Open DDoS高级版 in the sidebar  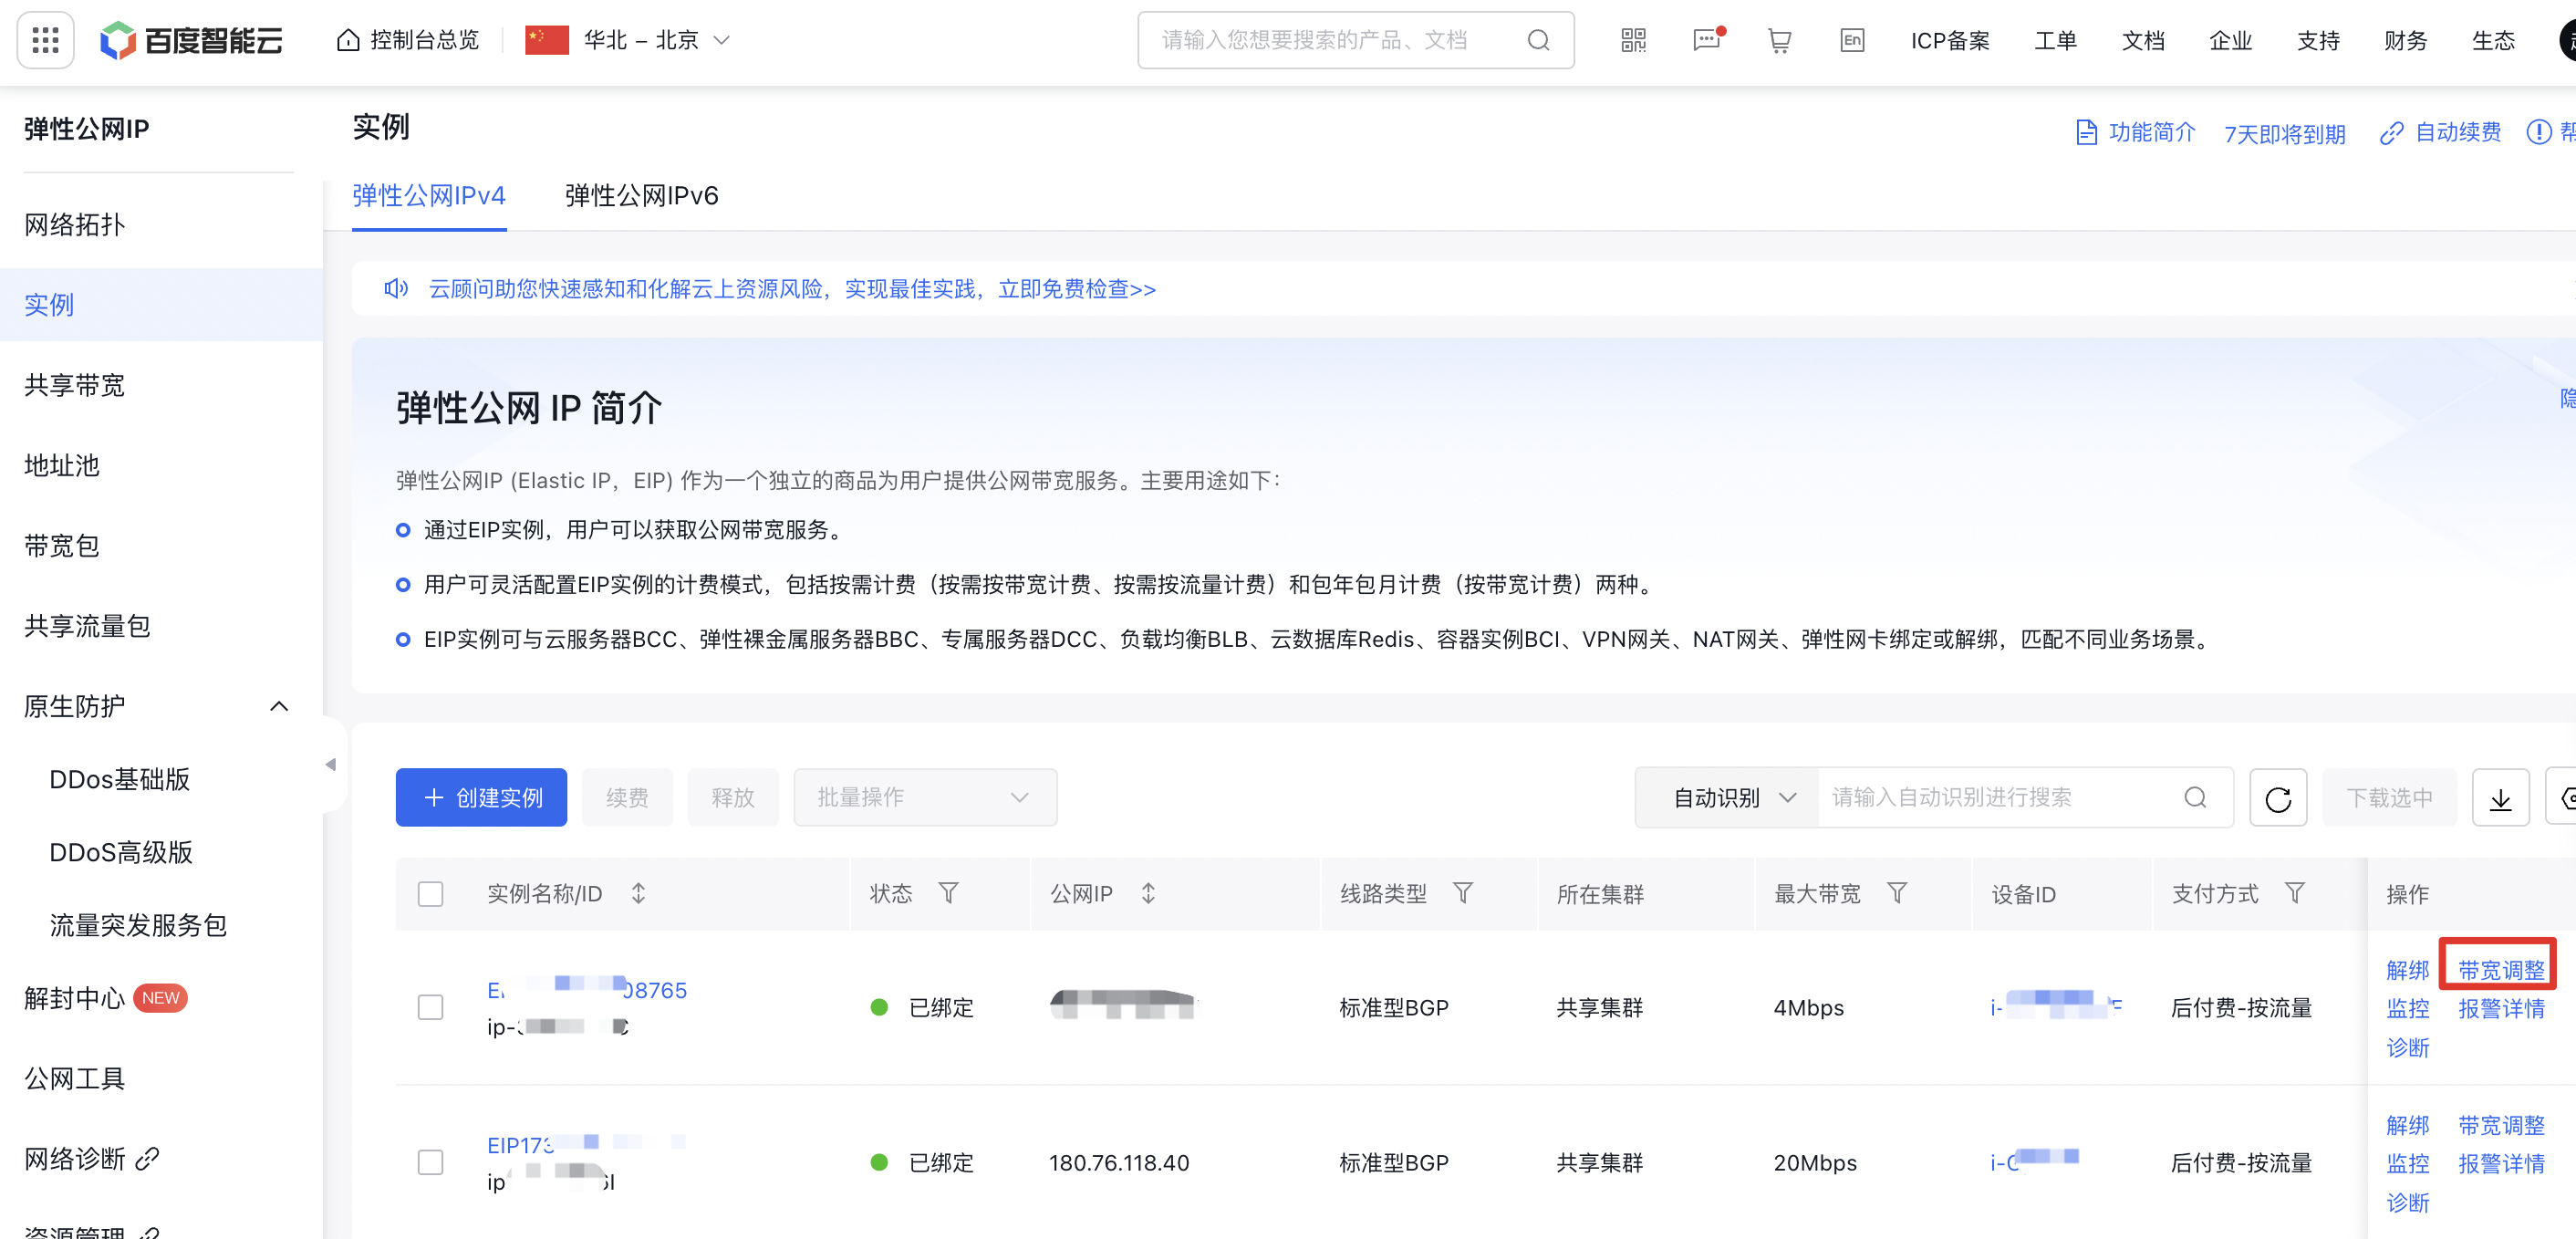pyautogui.click(x=121, y=853)
